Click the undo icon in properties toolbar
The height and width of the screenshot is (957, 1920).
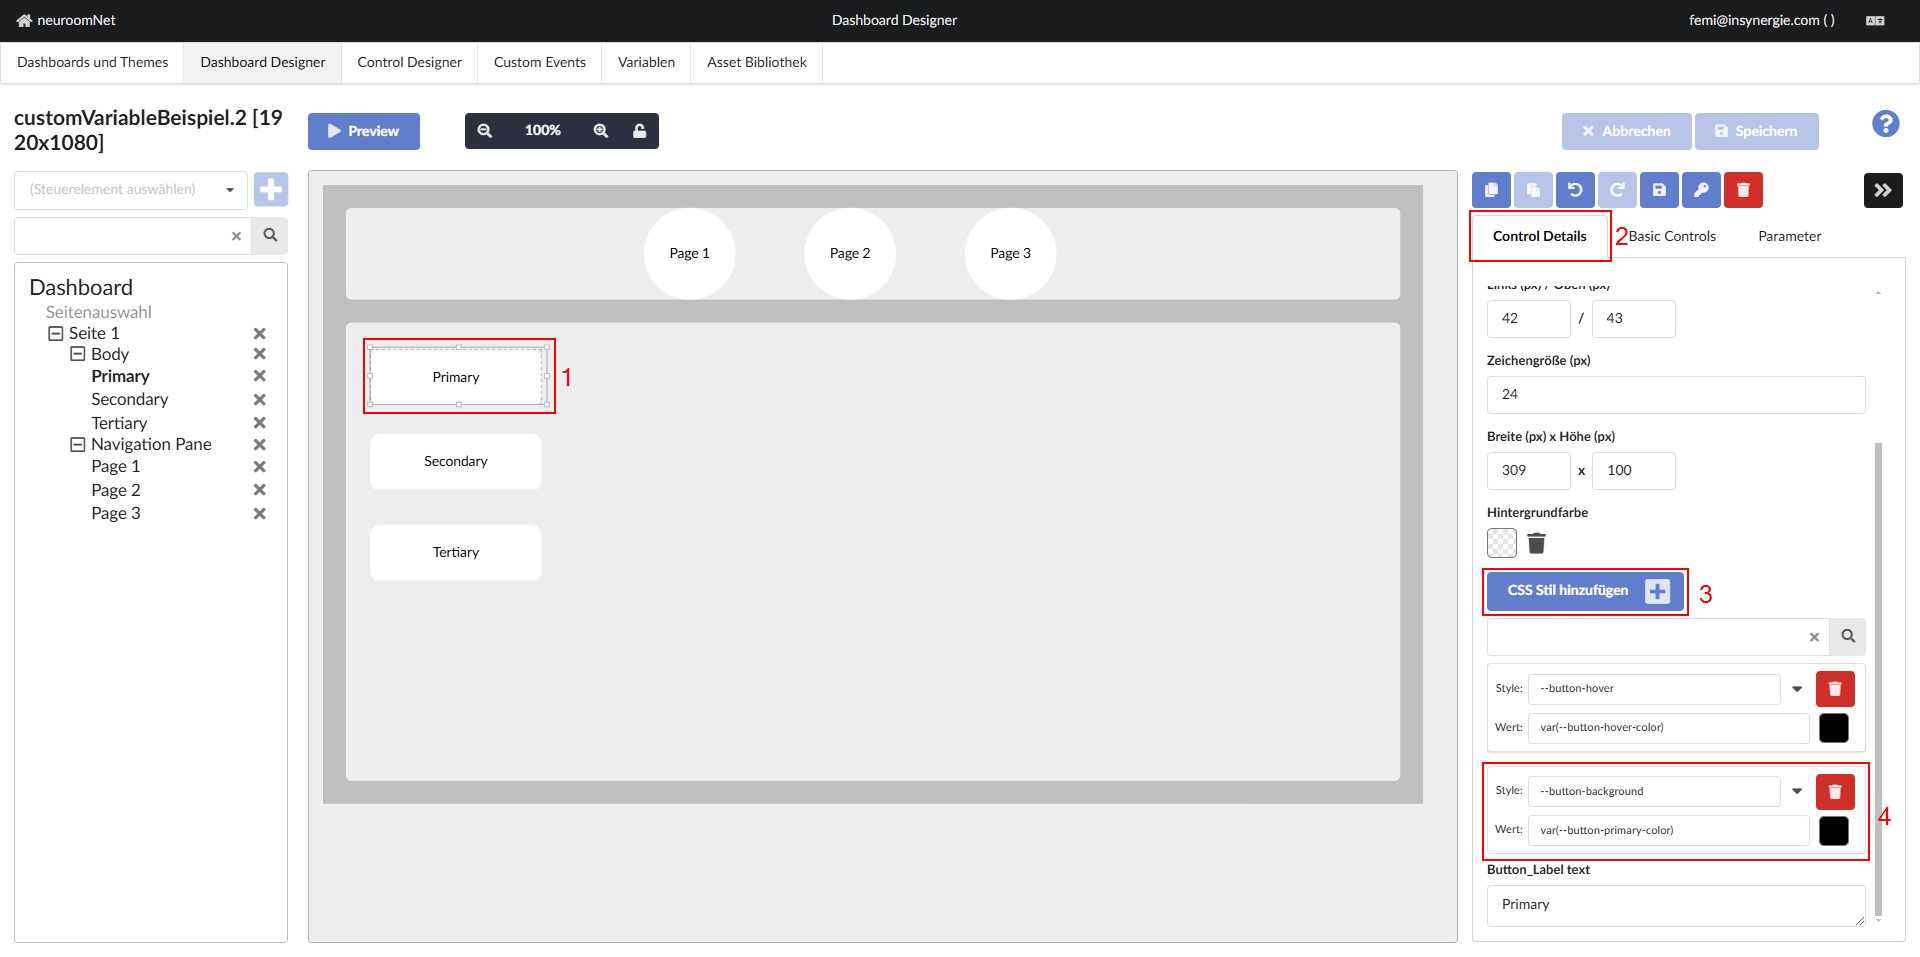pos(1575,190)
